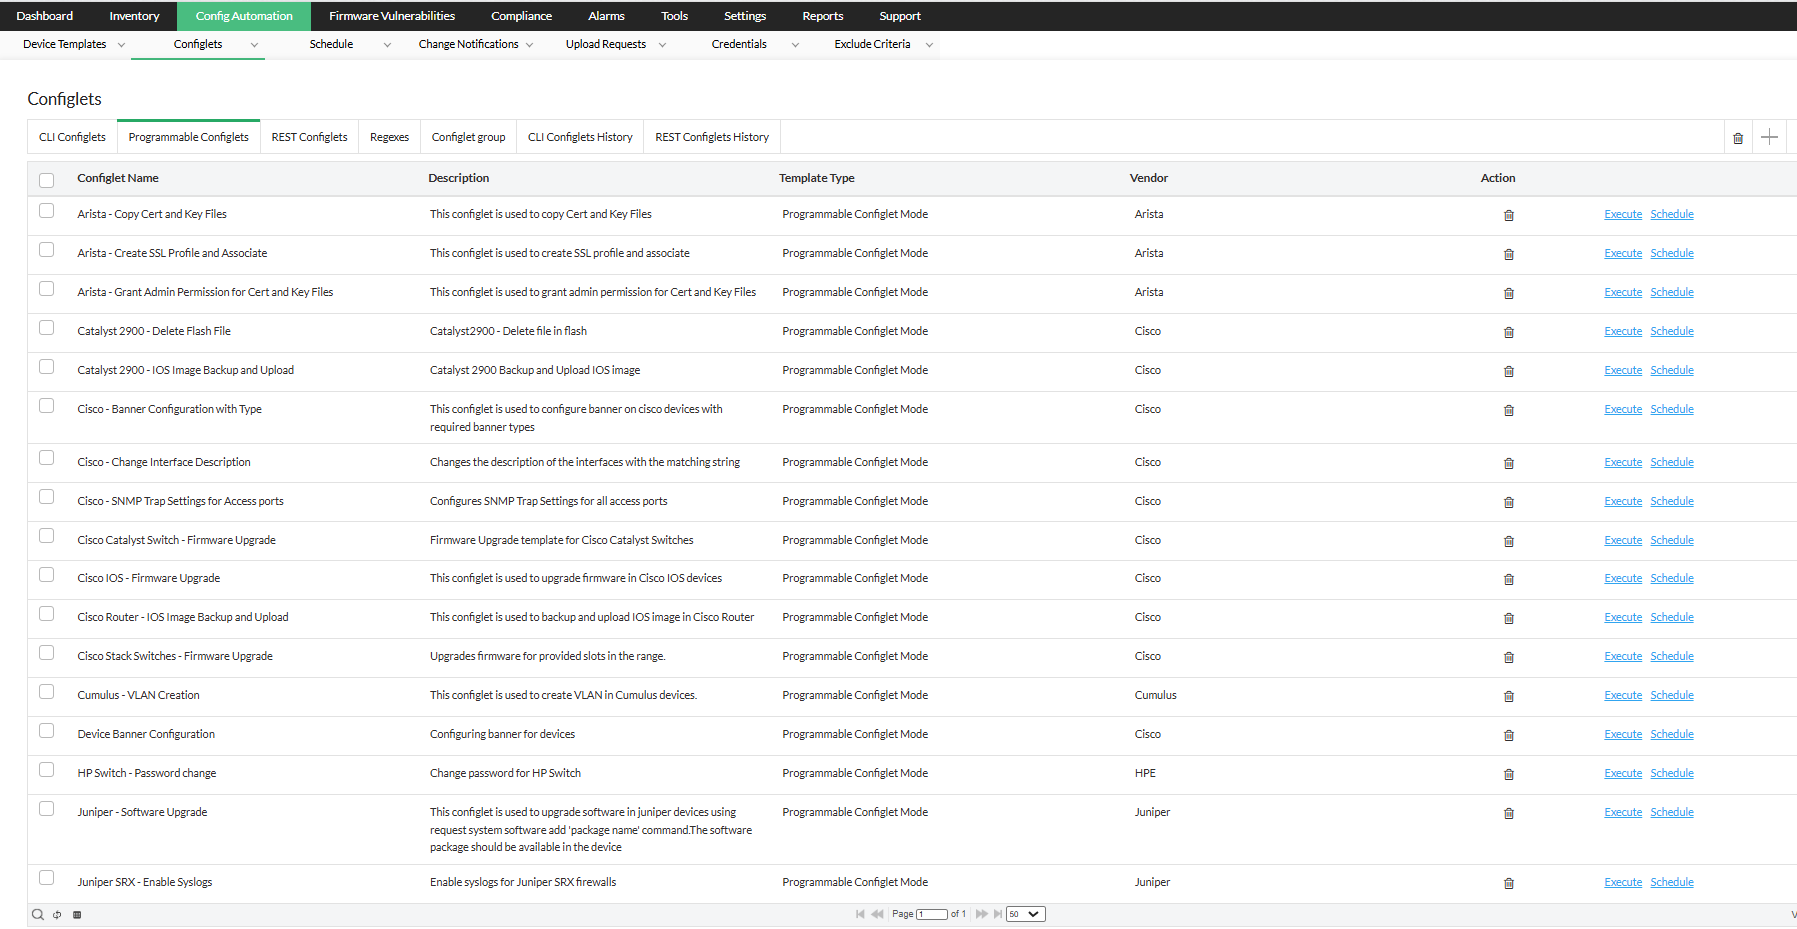Image resolution: width=1797 pixels, height=929 pixels.
Task: Click the page number input field
Action: point(934,913)
